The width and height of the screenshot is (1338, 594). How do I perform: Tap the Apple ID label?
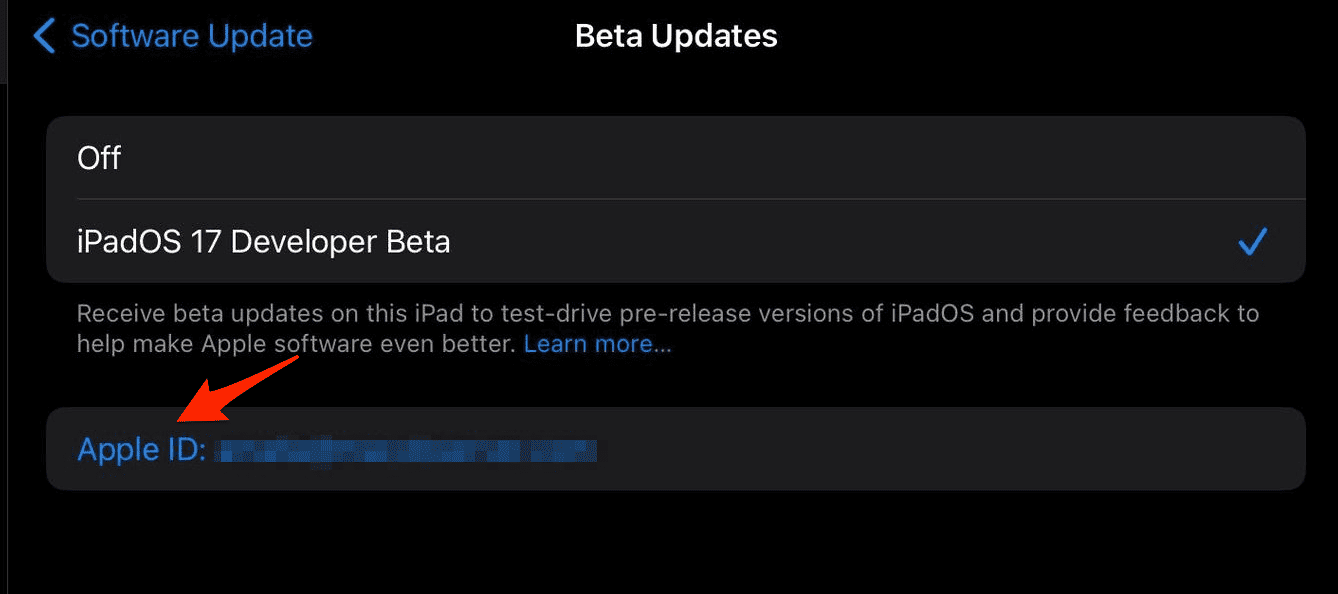click(141, 450)
